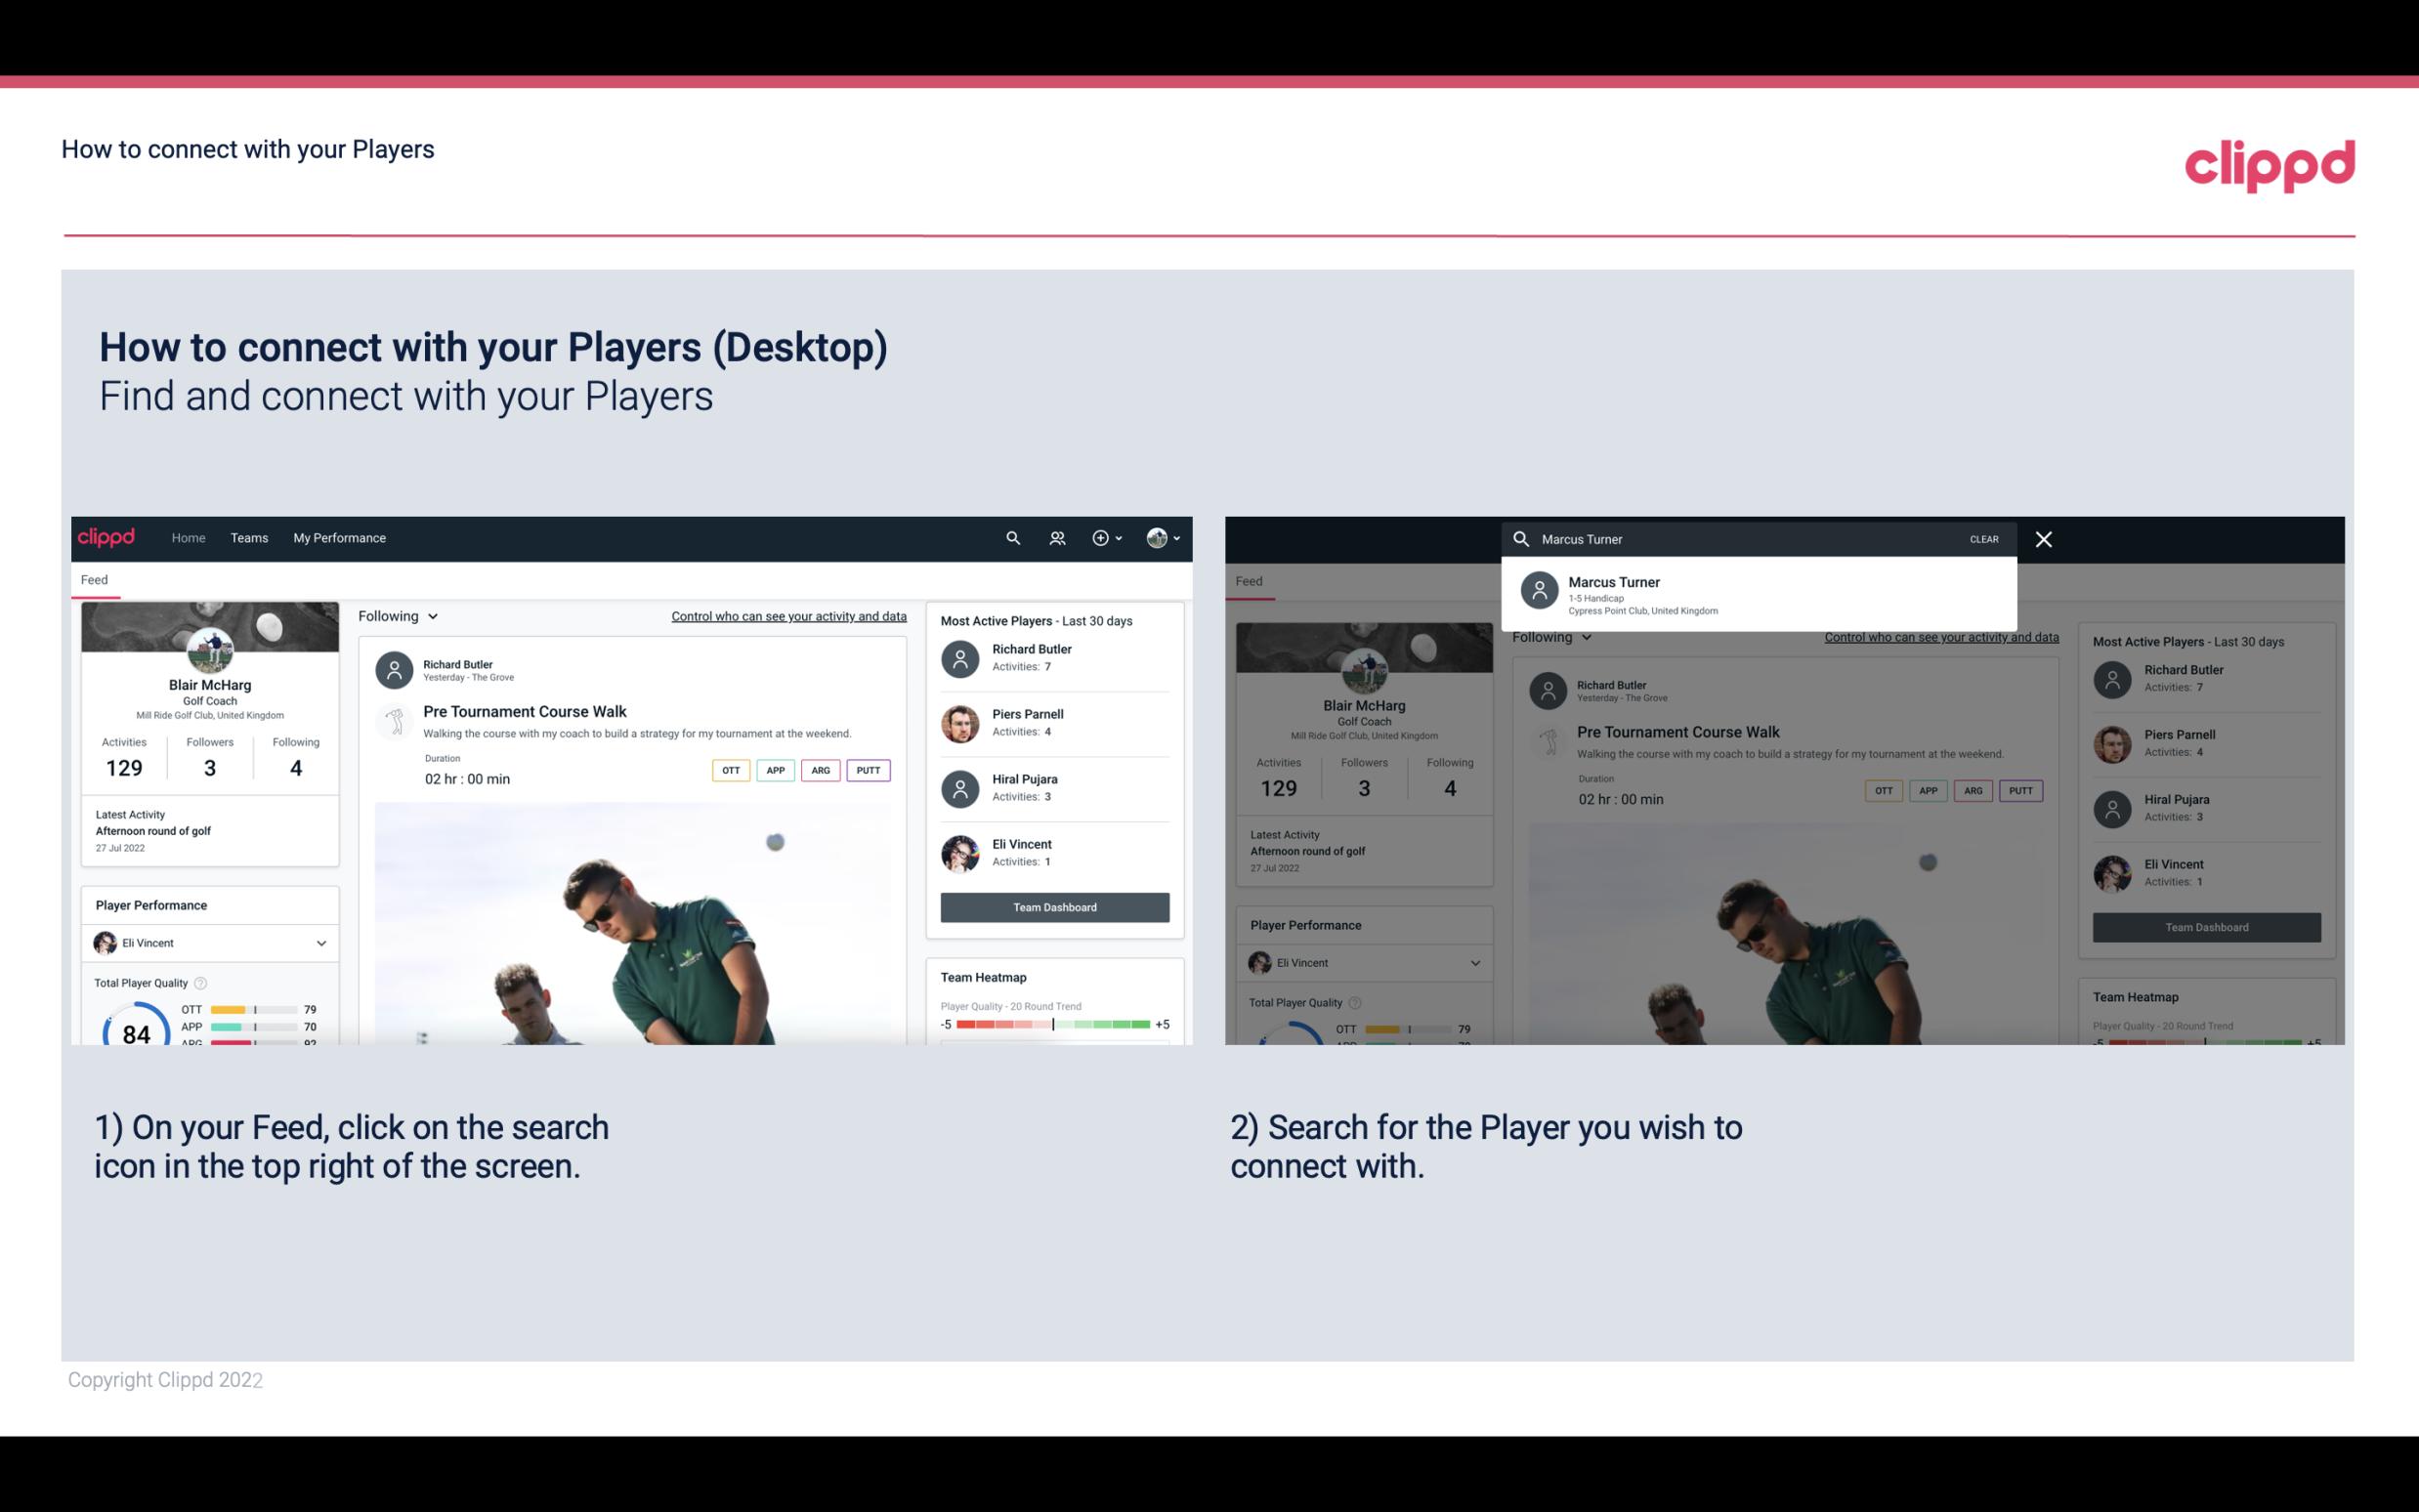
Task: Click the Team Dashboard button
Action: [x=1053, y=905]
